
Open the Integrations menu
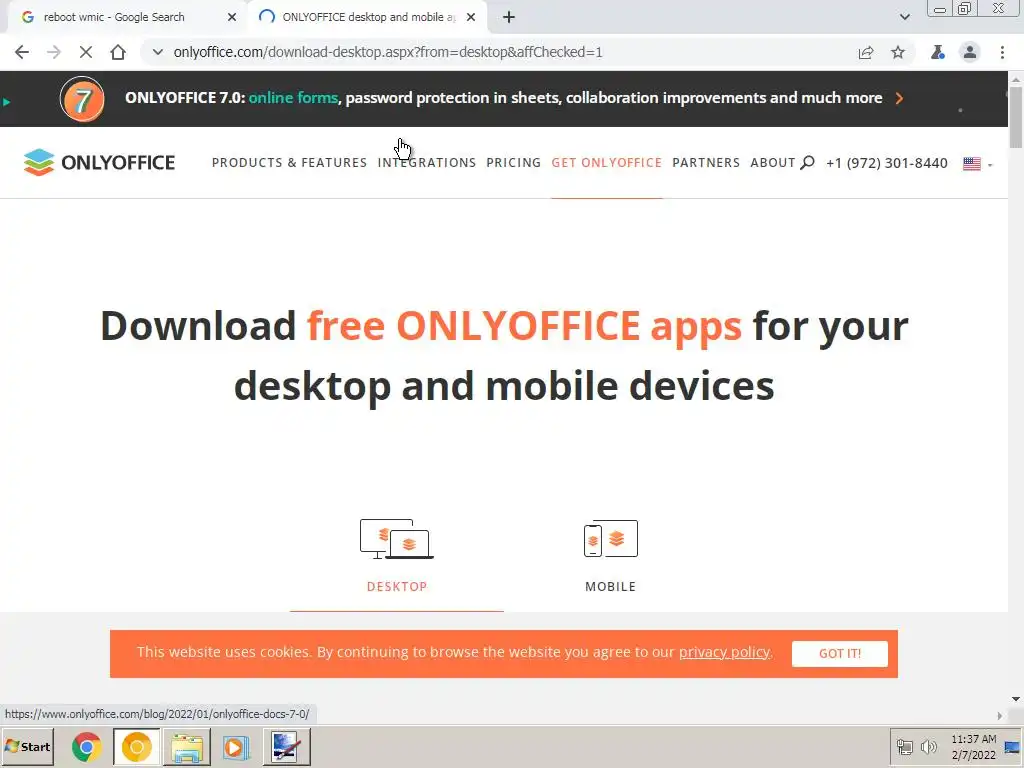tap(426, 163)
